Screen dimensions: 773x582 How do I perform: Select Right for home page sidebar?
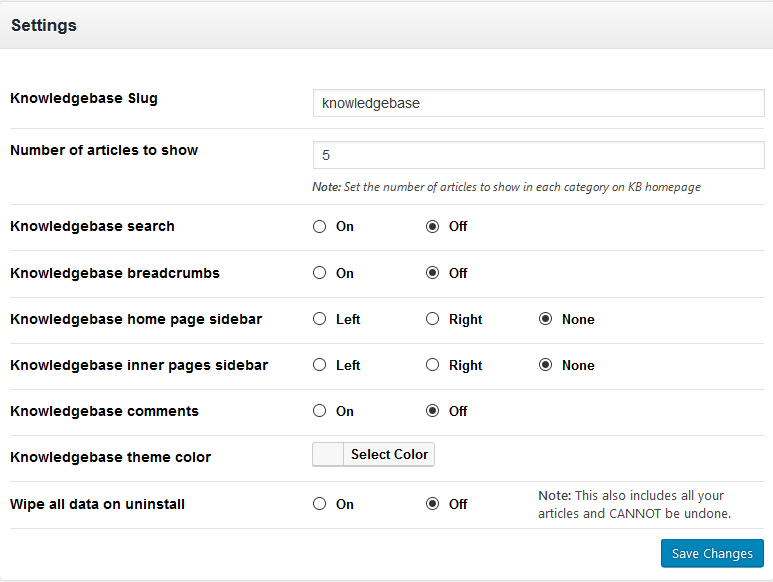[x=432, y=319]
